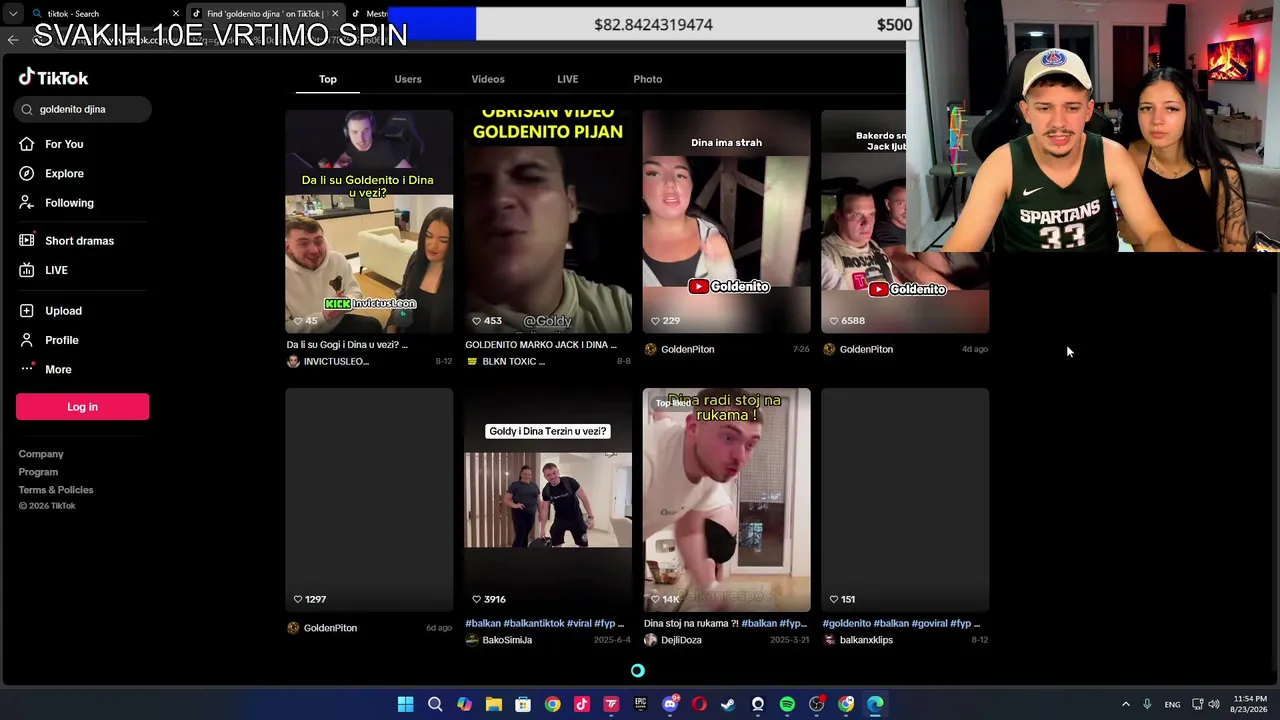Open Microsoft Store from taskbar

[x=523, y=704]
